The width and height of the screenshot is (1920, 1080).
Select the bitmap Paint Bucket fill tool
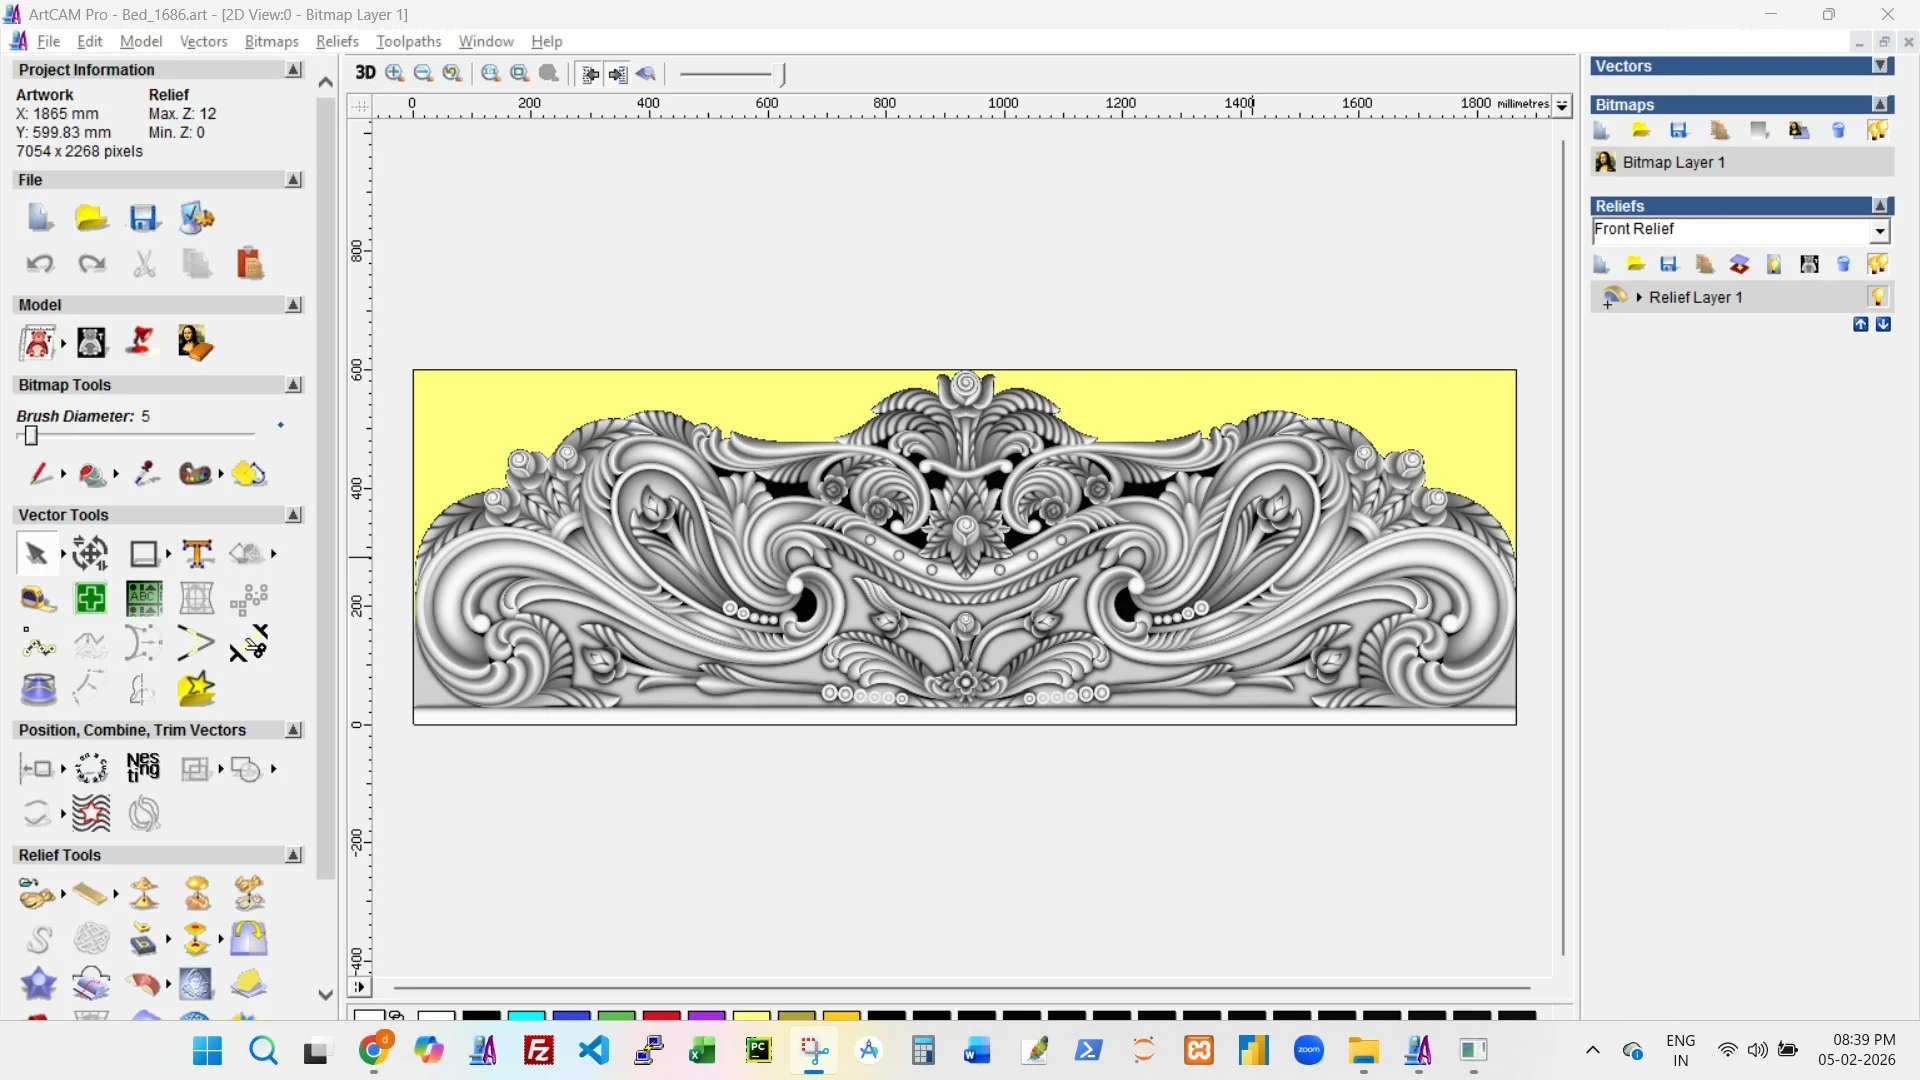click(92, 474)
